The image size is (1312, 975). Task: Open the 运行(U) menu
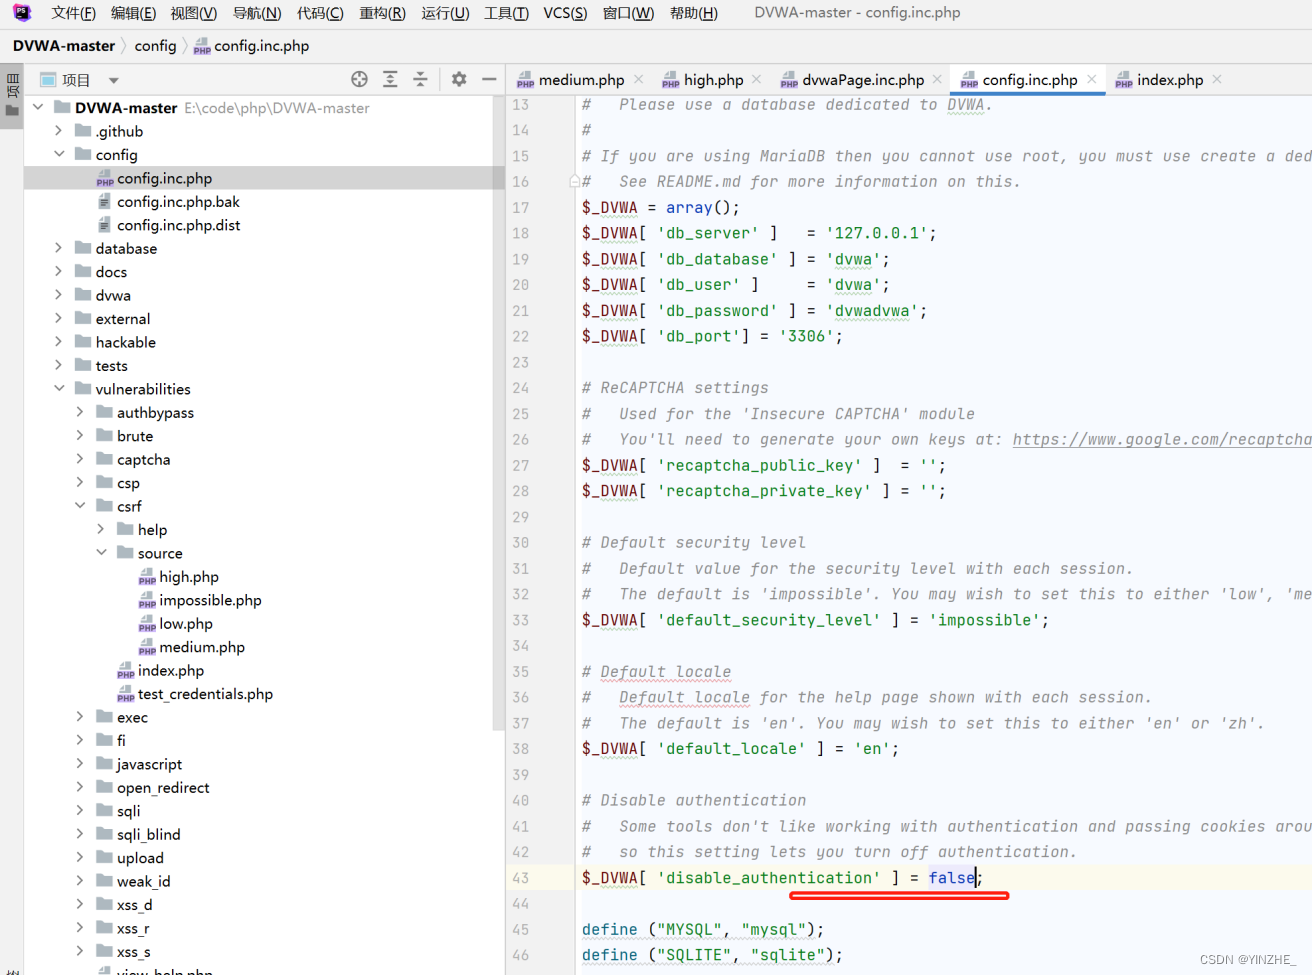445,13
